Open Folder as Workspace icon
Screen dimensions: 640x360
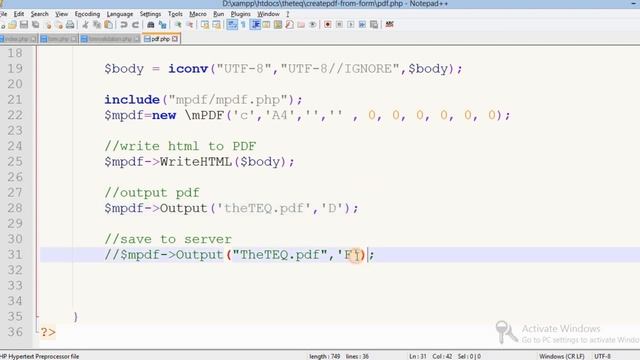point(301,25)
